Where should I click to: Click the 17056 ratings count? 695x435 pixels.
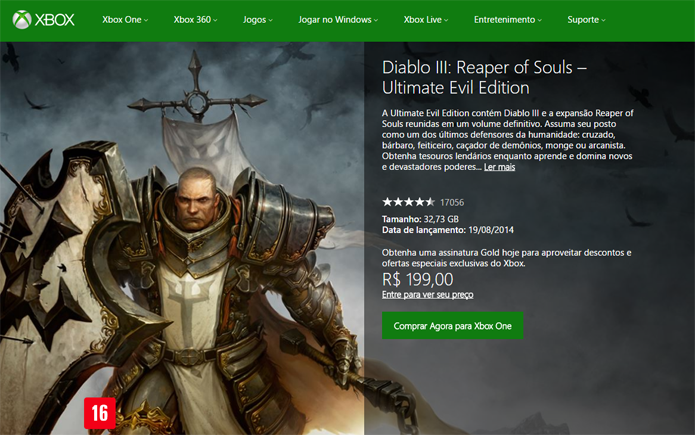(x=452, y=203)
